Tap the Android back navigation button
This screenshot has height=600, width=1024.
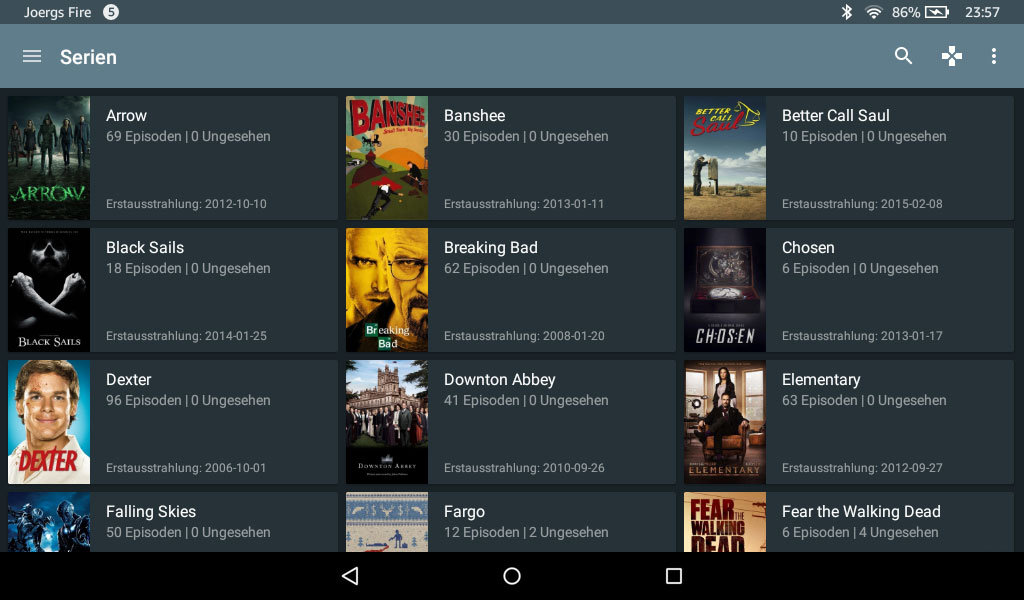click(350, 576)
